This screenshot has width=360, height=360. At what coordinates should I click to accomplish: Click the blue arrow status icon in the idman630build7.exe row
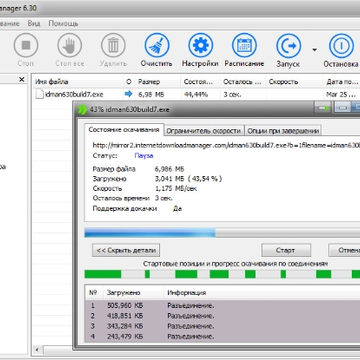(x=128, y=94)
